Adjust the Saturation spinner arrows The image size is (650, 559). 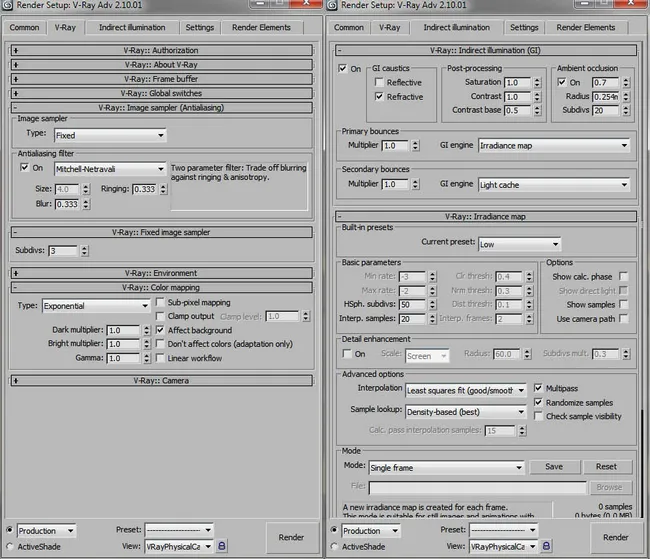click(537, 83)
